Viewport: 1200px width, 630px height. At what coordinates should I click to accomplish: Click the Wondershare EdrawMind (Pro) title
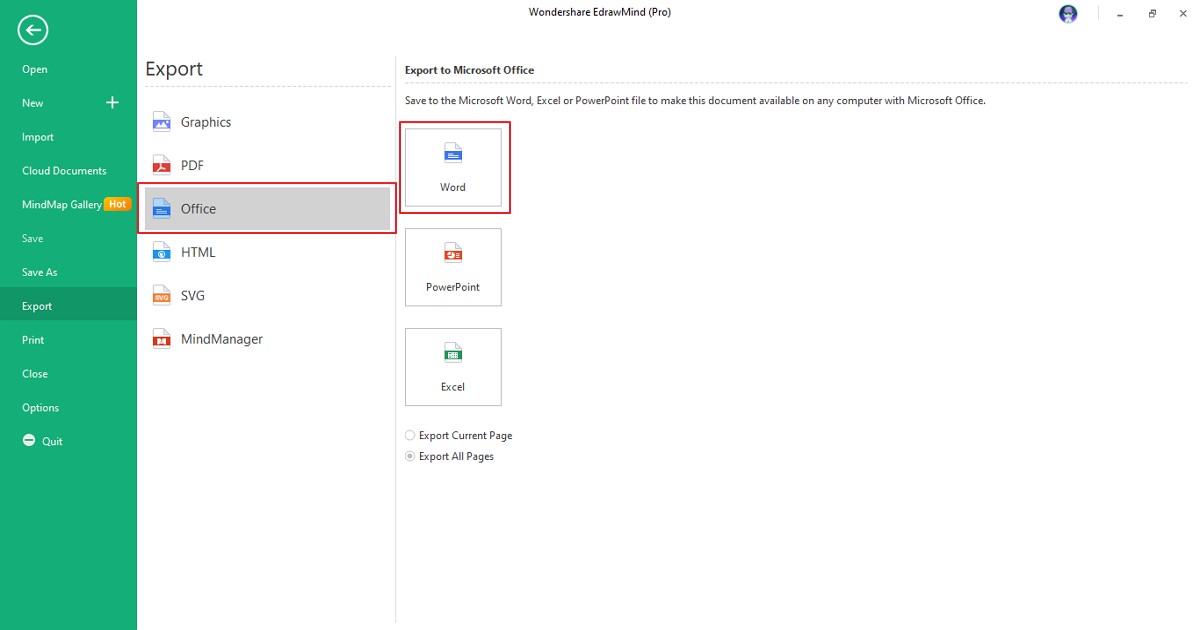(600, 12)
